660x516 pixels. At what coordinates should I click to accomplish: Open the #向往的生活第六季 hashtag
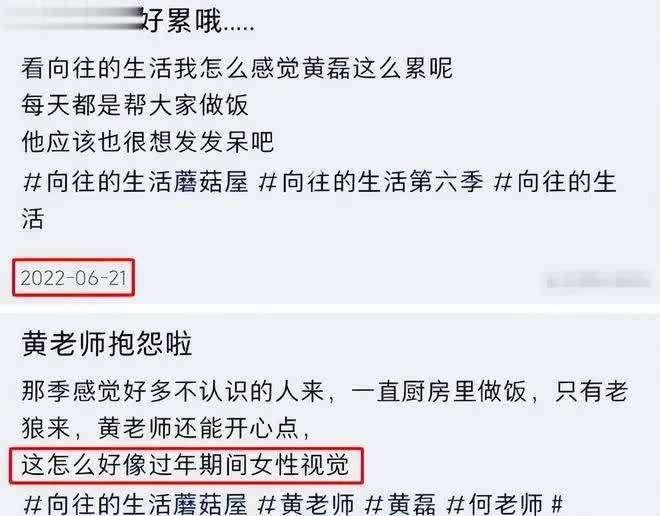(x=371, y=182)
